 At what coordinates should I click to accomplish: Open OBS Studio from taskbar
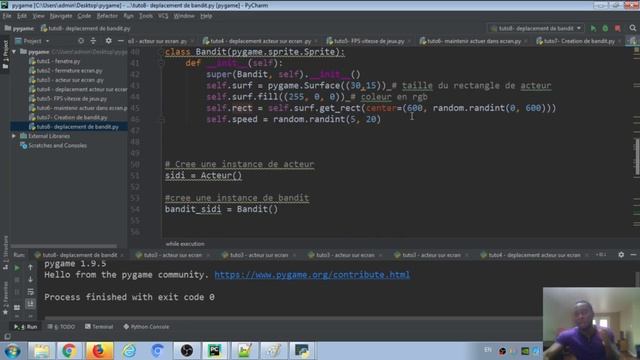(x=187, y=351)
